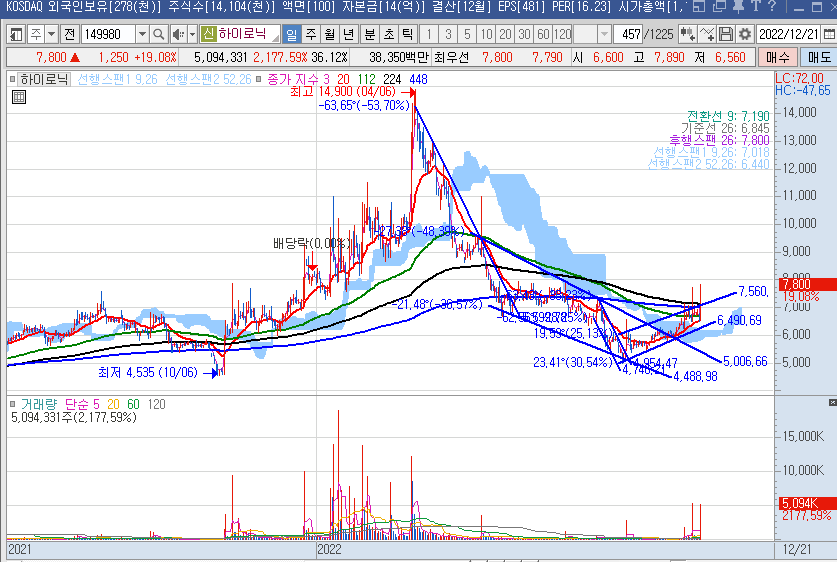Click the 매수 buy button
This screenshot has width=837, height=562.
778,57
